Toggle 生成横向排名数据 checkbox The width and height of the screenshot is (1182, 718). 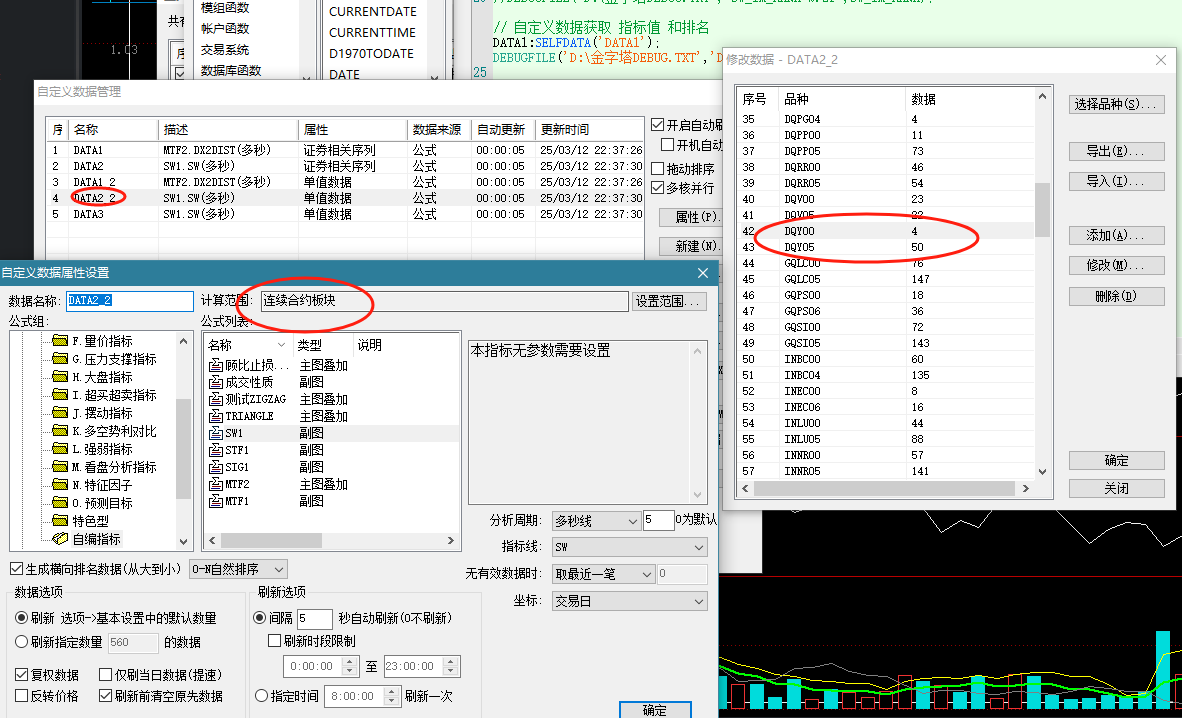click(17, 569)
